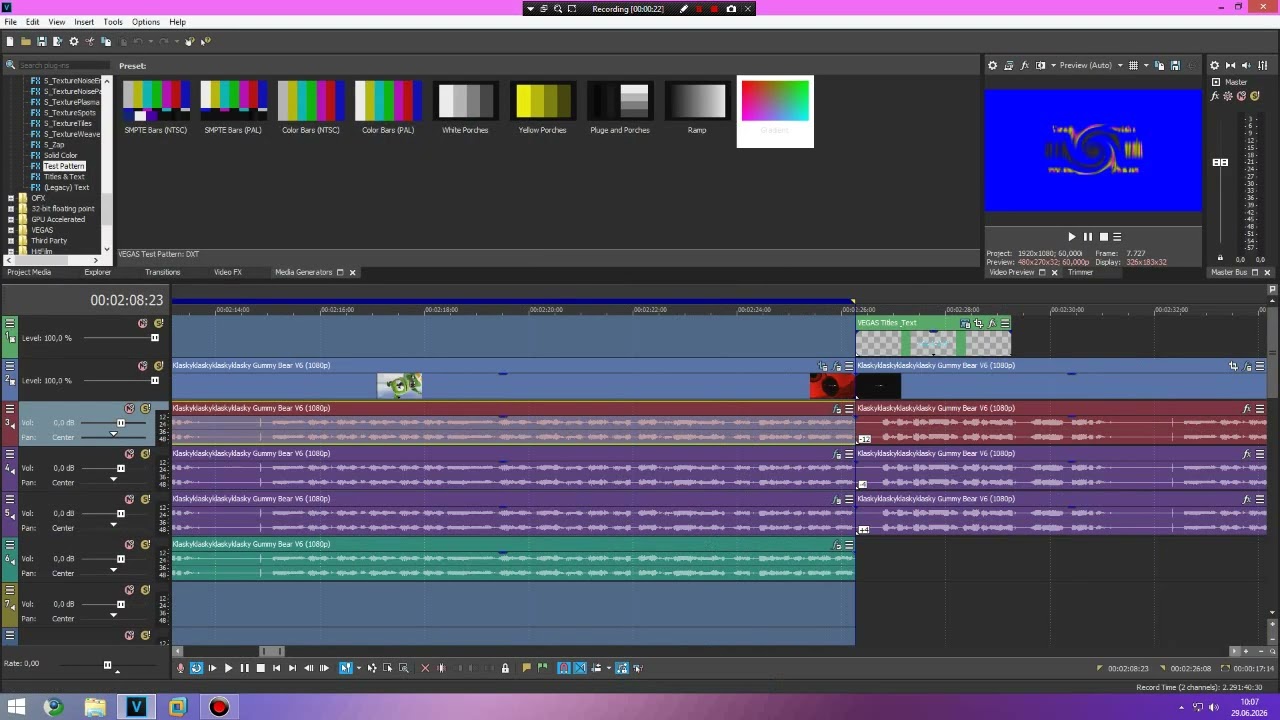1280x720 pixels.
Task: Select the Zoom Edit tool
Action: point(404,668)
